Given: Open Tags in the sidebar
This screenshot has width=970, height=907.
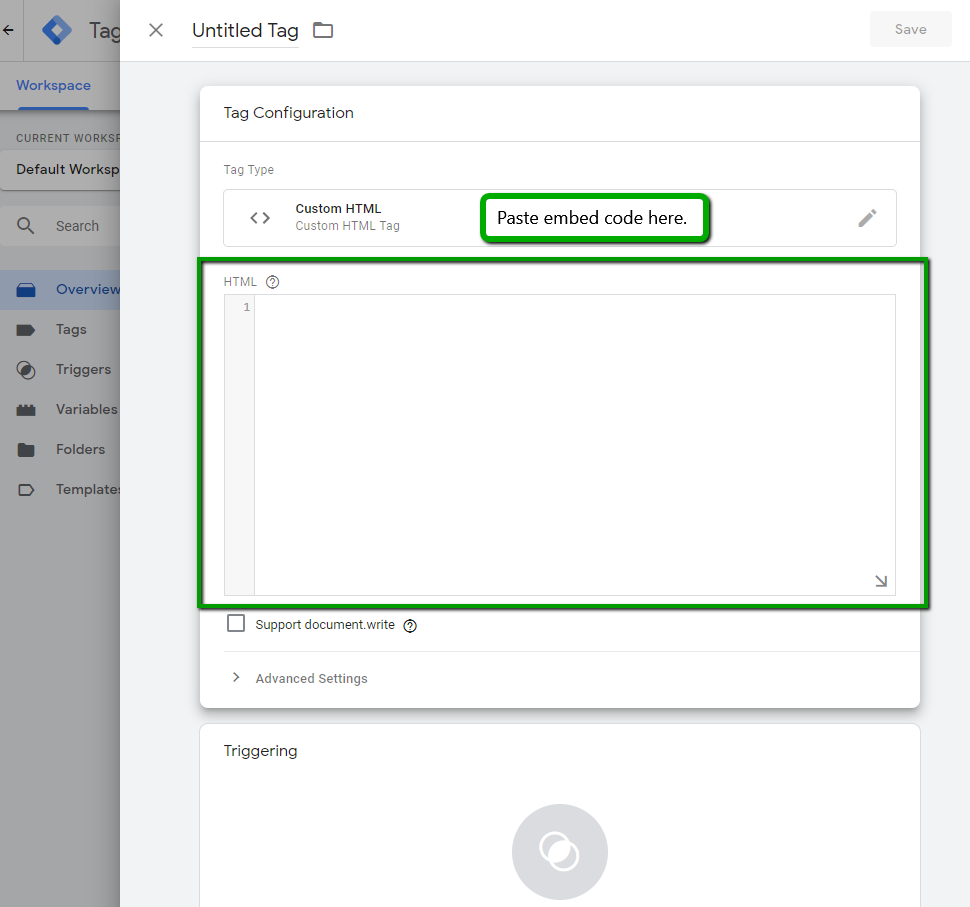Looking at the screenshot, I should click(70, 329).
